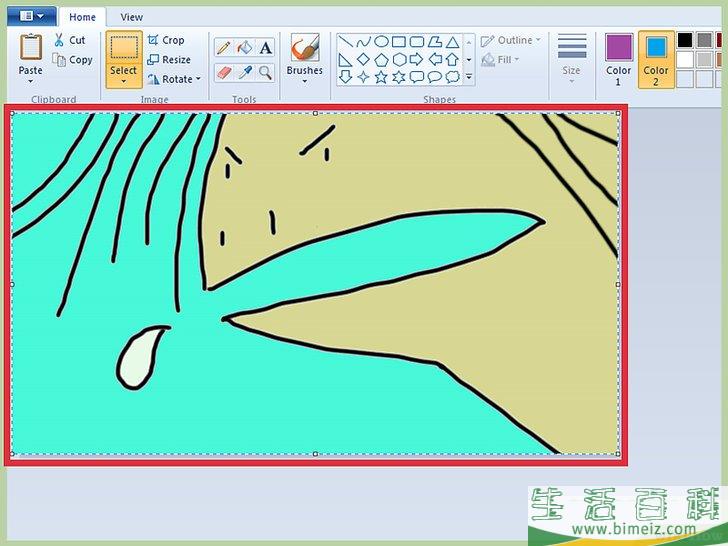Pick the black palette color
Image resolution: width=728 pixels, height=546 pixels.
coord(685,40)
